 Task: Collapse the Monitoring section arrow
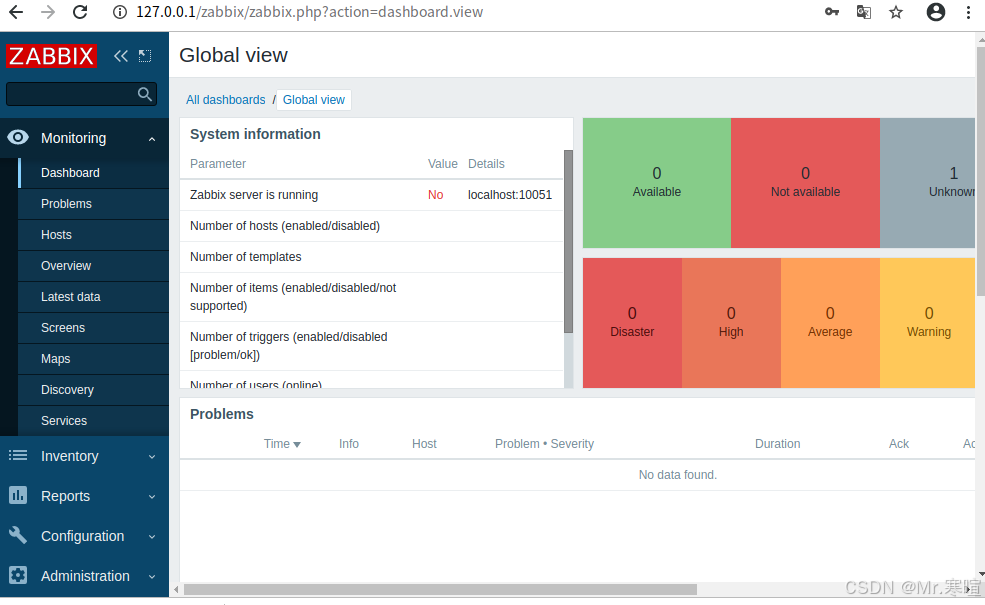click(x=152, y=139)
